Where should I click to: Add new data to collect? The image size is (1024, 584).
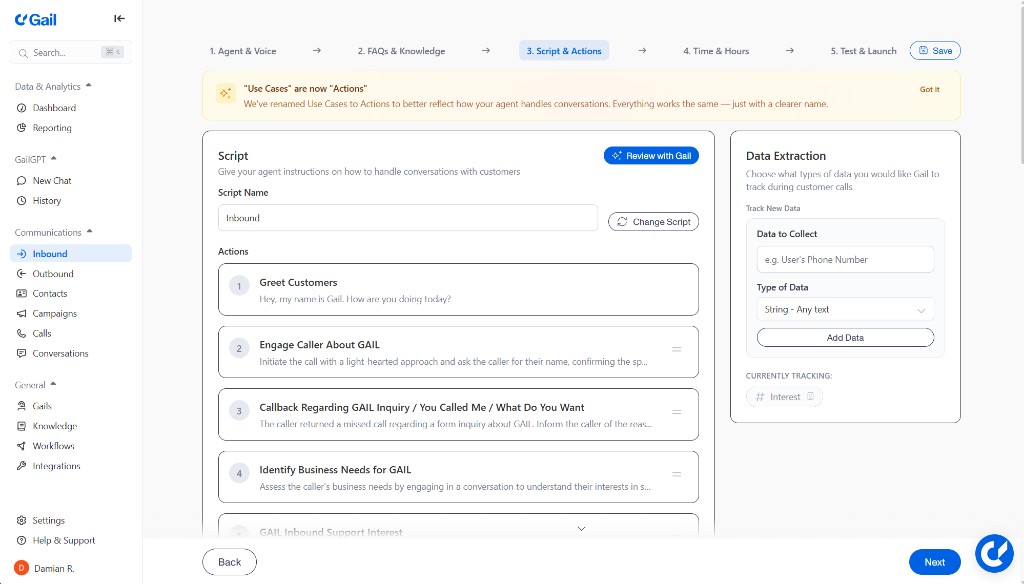[x=845, y=336]
